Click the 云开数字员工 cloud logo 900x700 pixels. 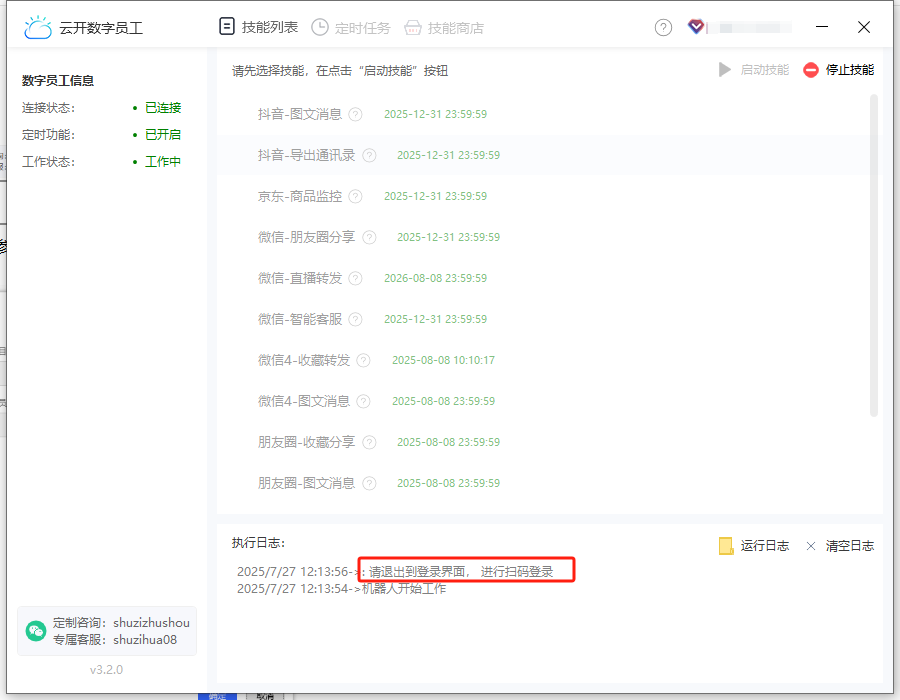click(x=38, y=28)
